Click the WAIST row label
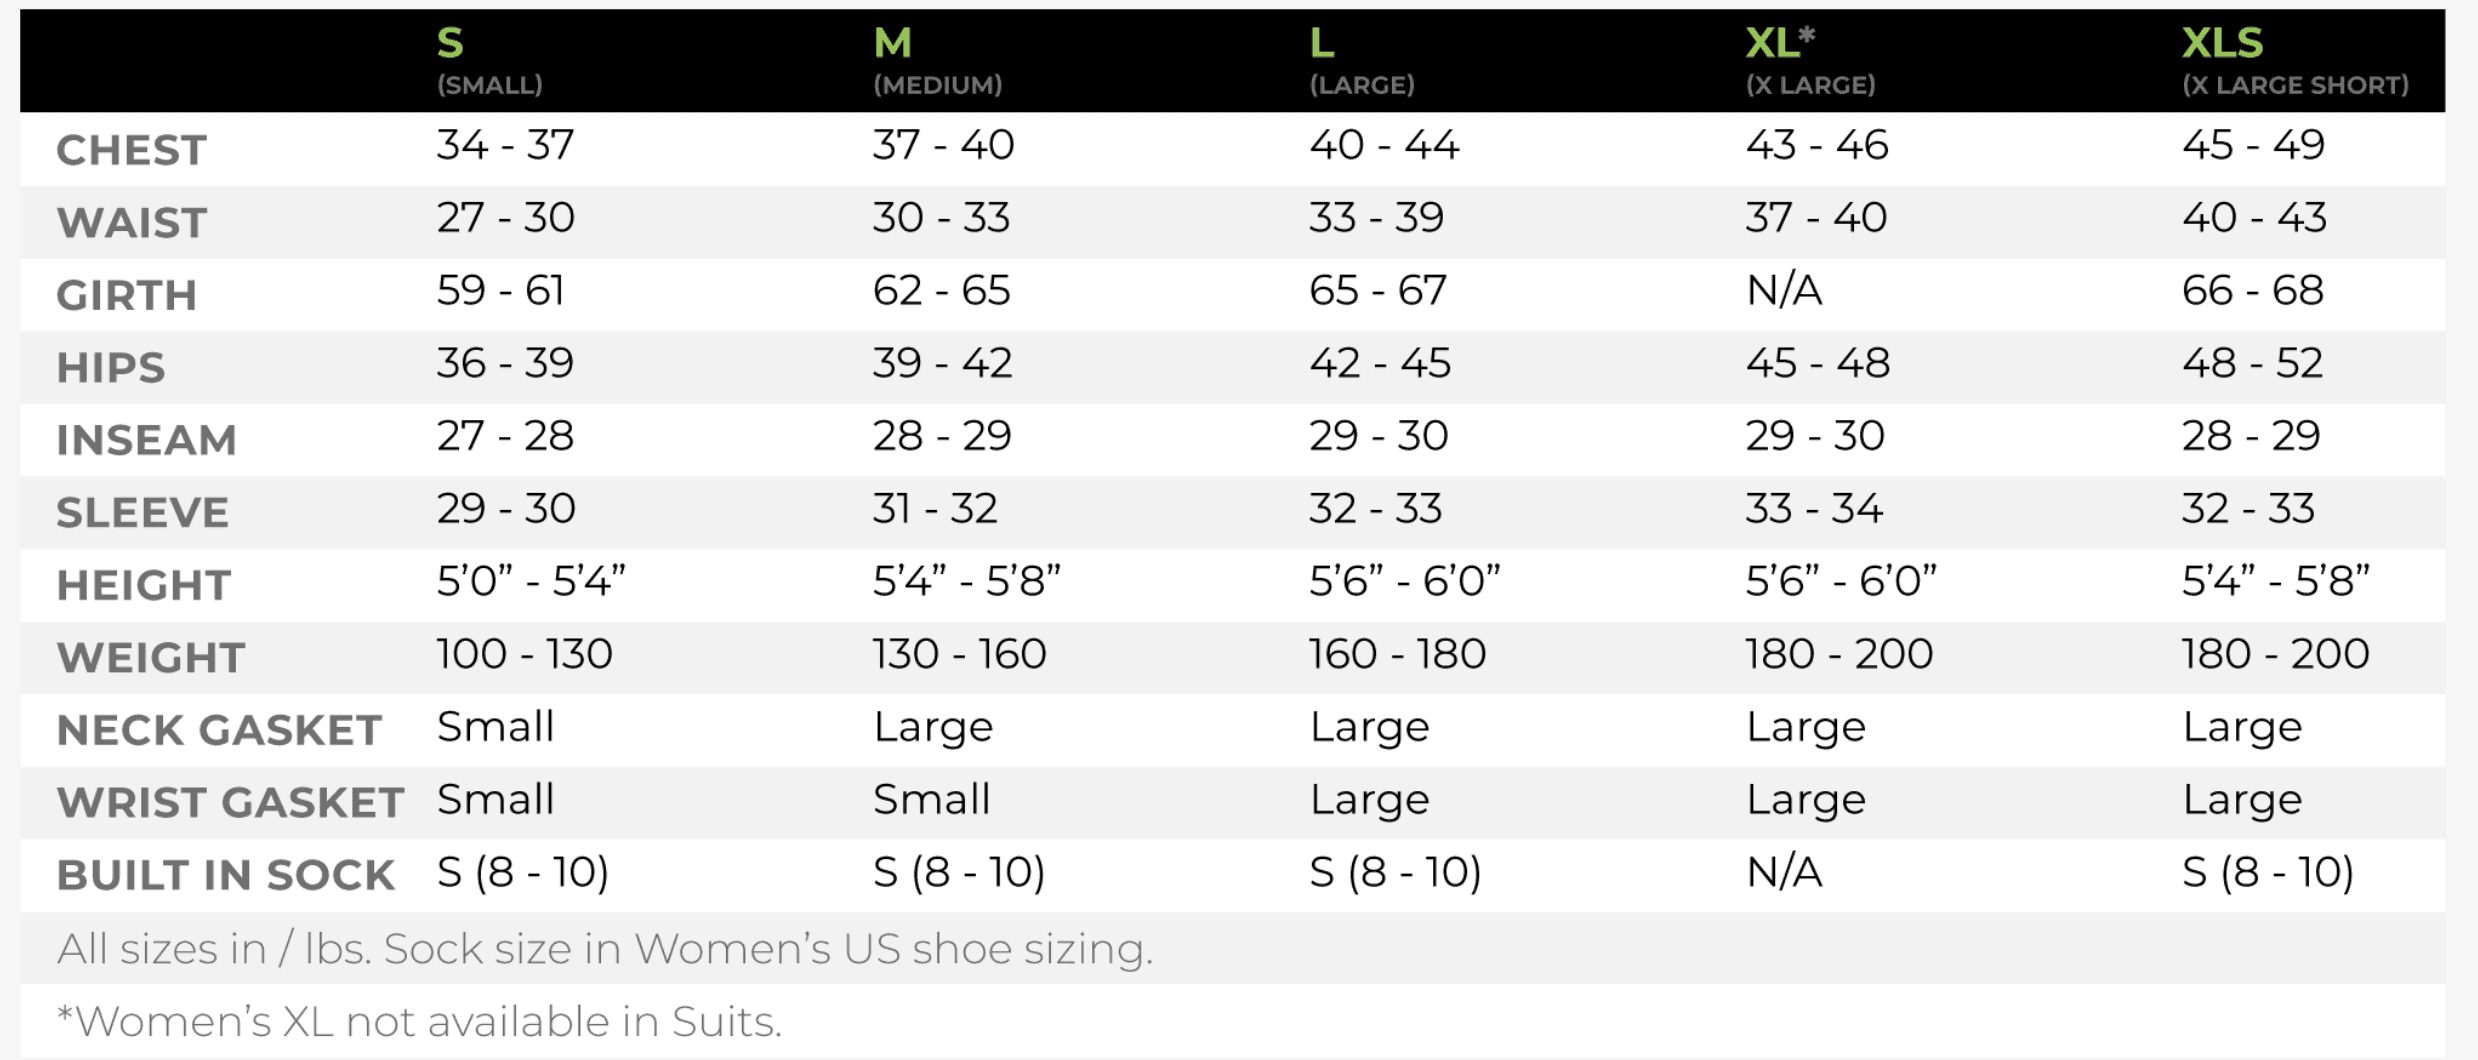This screenshot has width=2478, height=1060. pos(131,222)
